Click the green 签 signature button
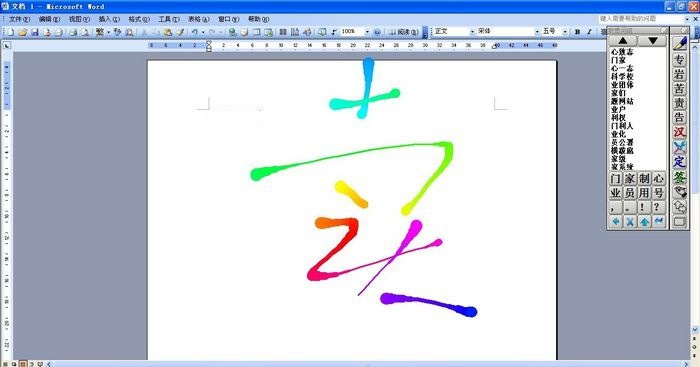The width and height of the screenshot is (700, 367). click(x=679, y=177)
